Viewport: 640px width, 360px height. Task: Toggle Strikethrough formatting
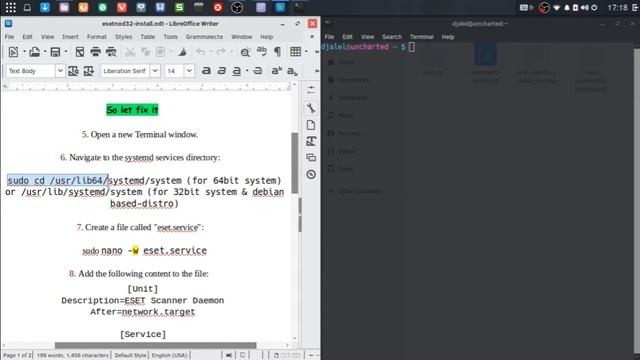pyautogui.click(x=258, y=71)
